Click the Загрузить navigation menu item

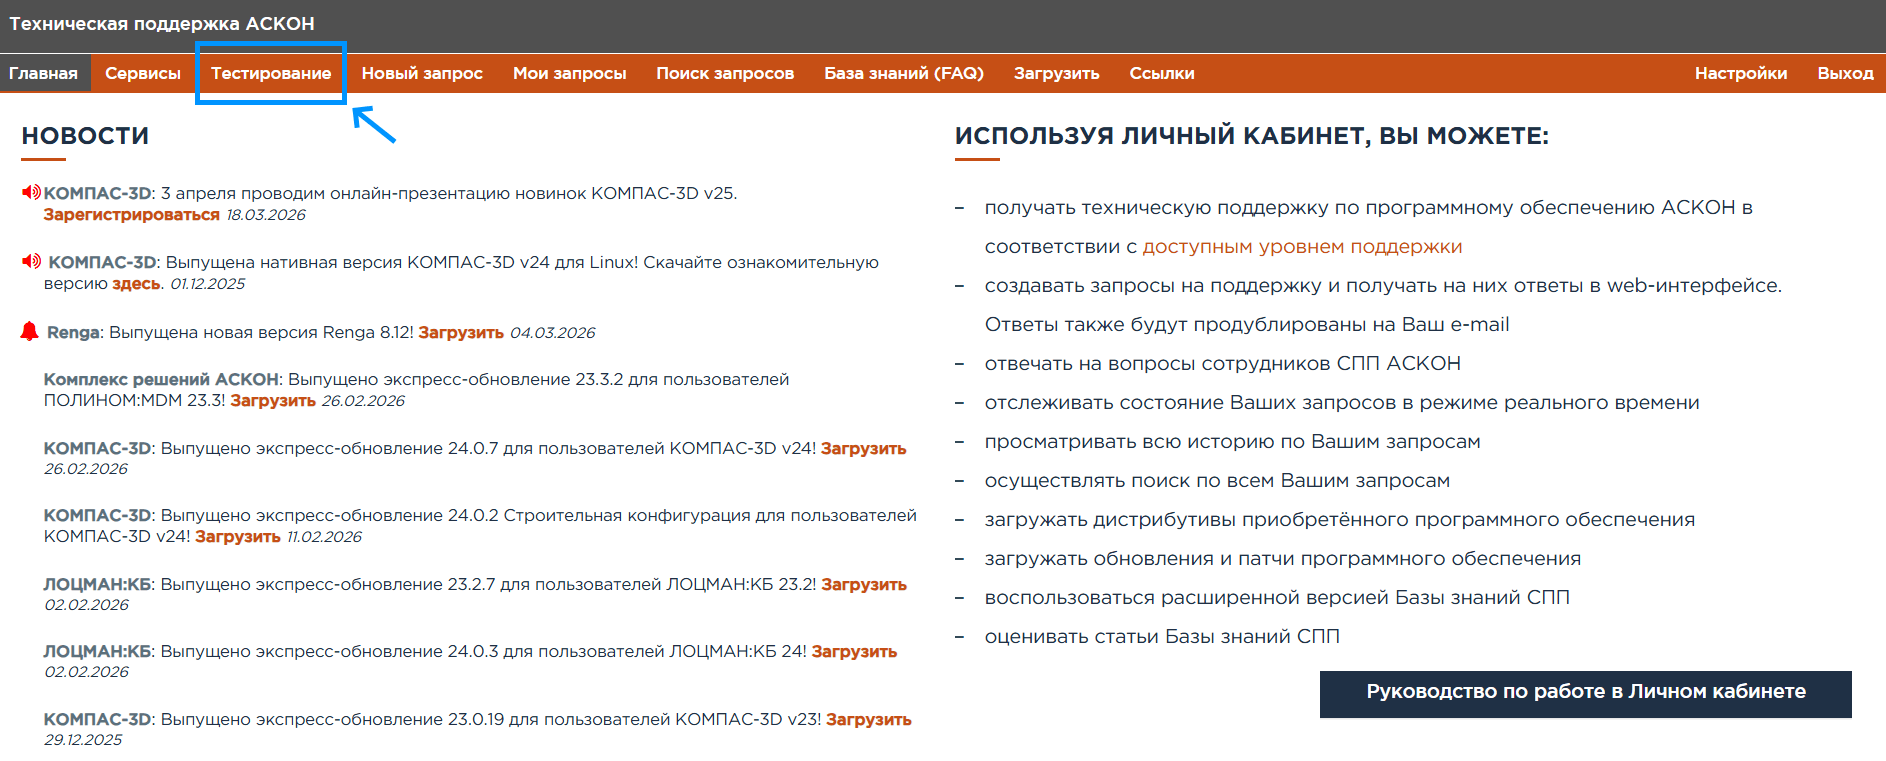pyautogui.click(x=1056, y=73)
